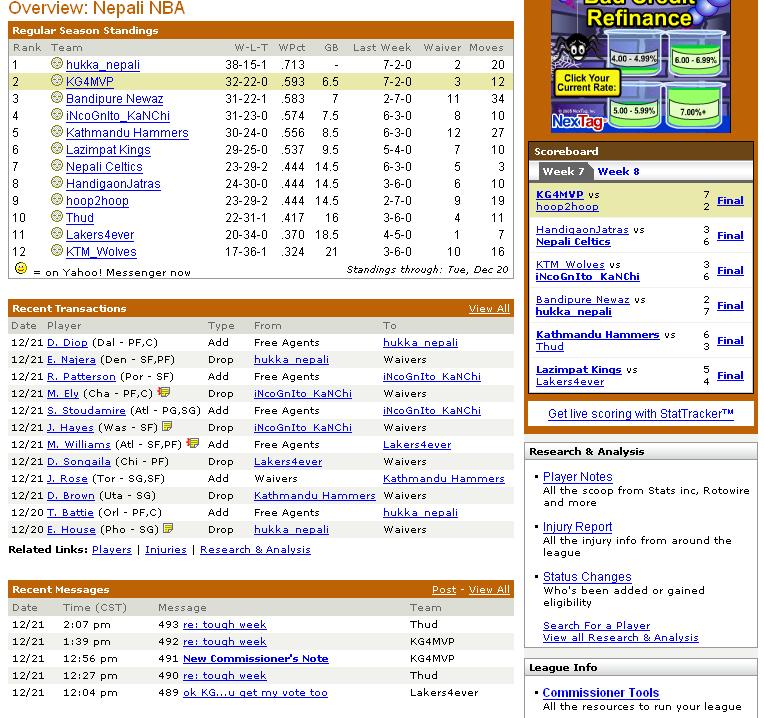This screenshot has width=764, height=718.
Task: Open the Final result for KG4MVP vs hoop2hoop
Action: (730, 200)
